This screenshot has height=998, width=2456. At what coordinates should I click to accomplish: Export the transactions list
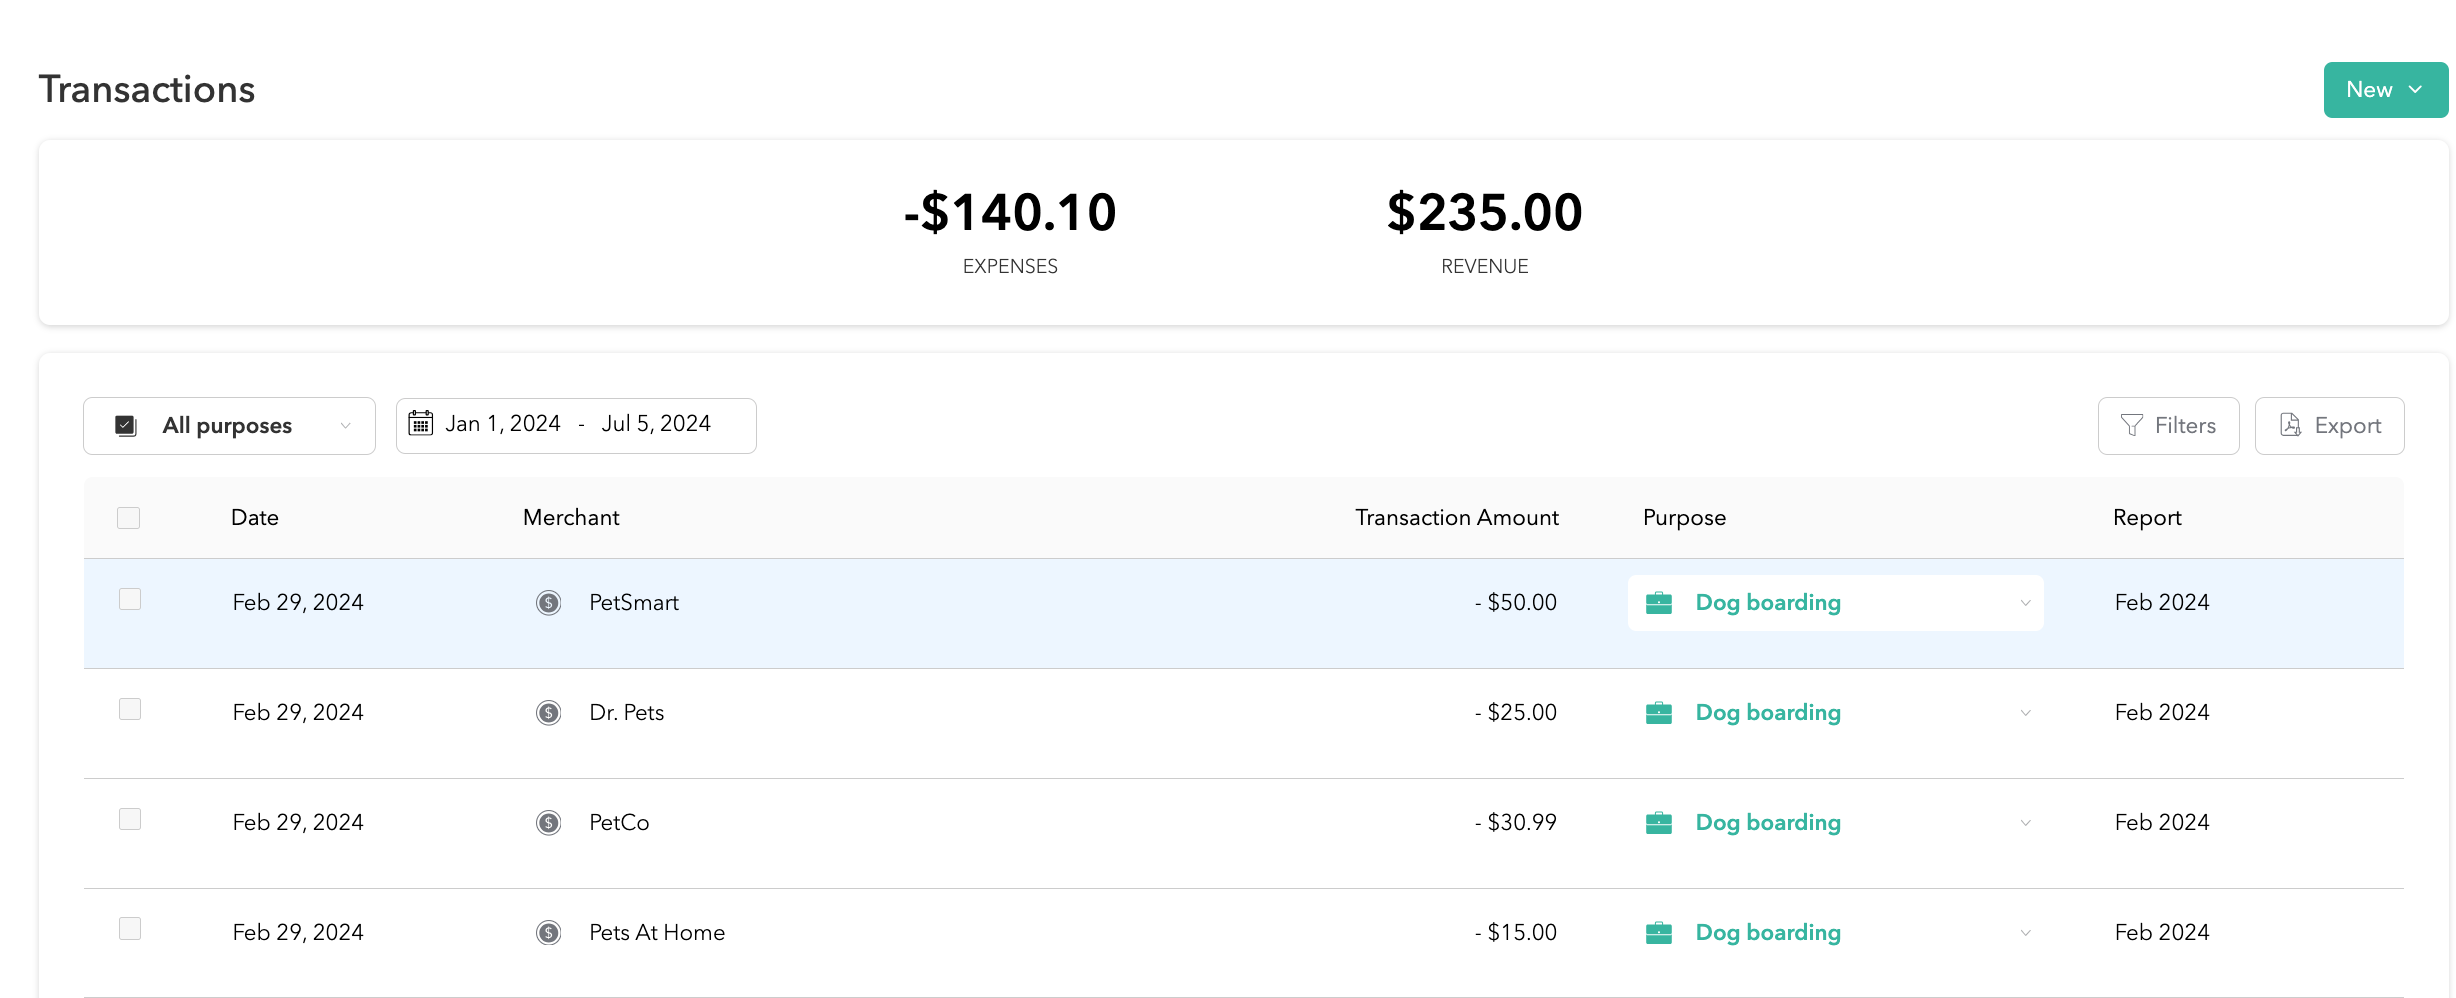pos(2329,426)
